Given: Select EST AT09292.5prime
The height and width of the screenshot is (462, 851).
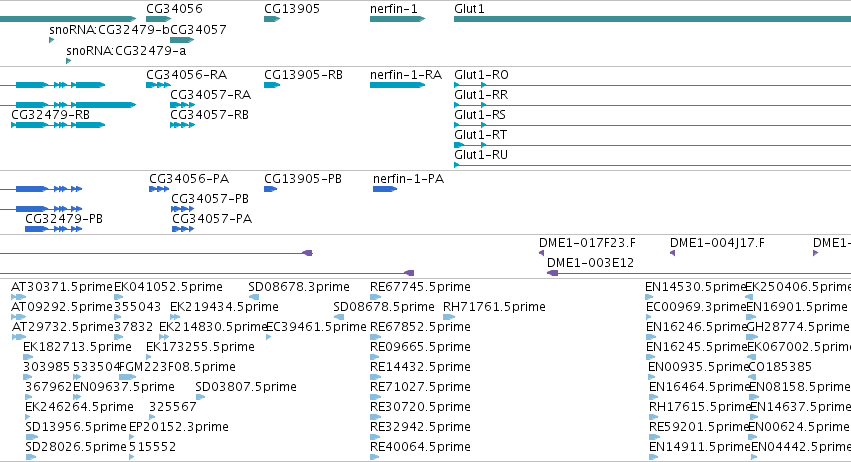Looking at the screenshot, I should 62,307.
